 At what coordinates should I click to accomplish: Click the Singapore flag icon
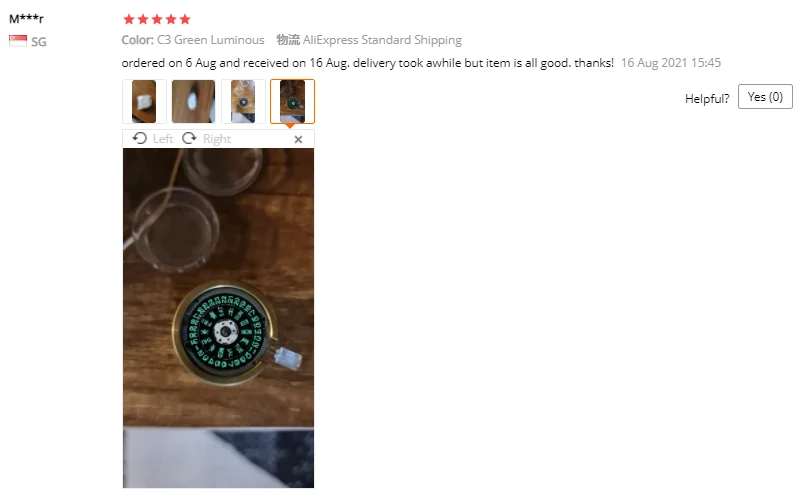18,41
